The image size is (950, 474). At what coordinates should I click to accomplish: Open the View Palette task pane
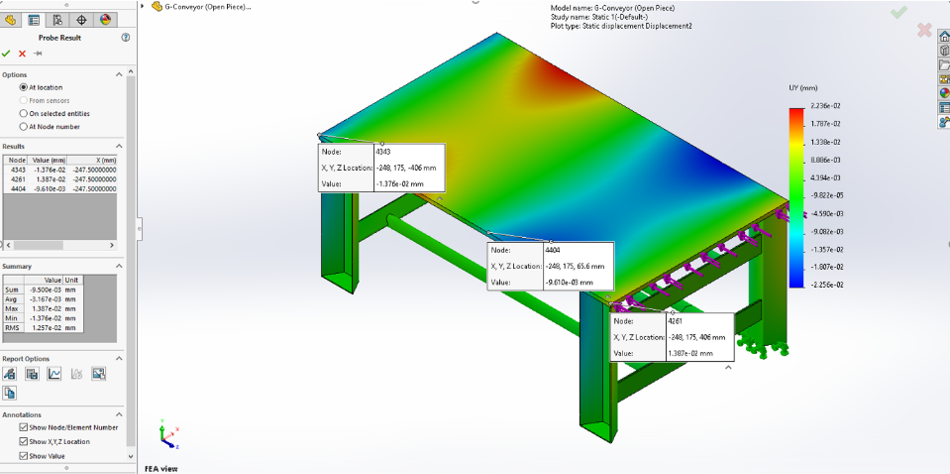pyautogui.click(x=944, y=79)
